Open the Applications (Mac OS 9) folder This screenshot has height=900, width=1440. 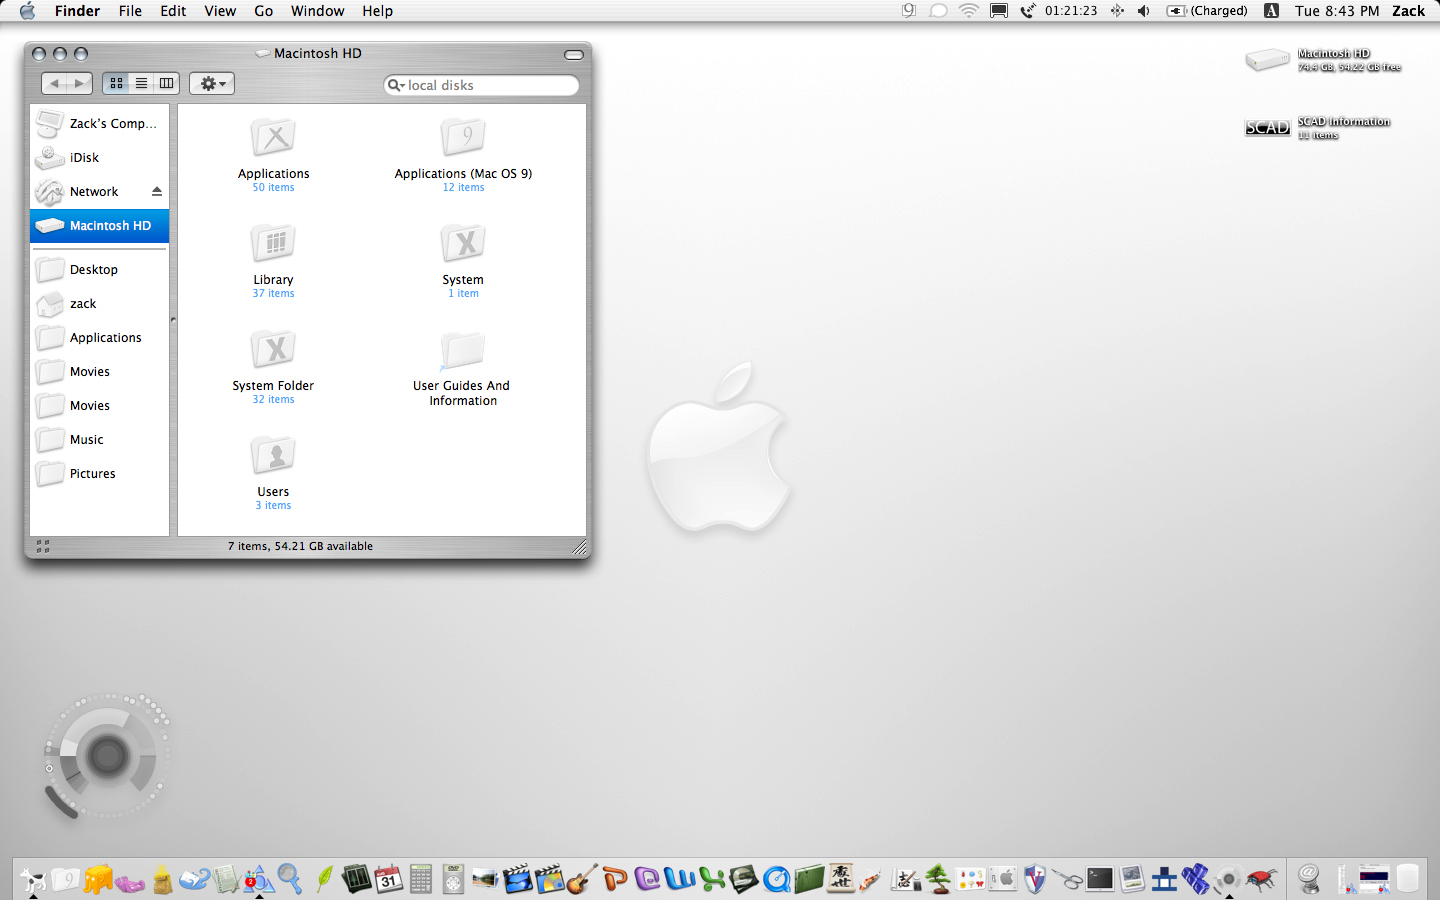[x=463, y=138]
